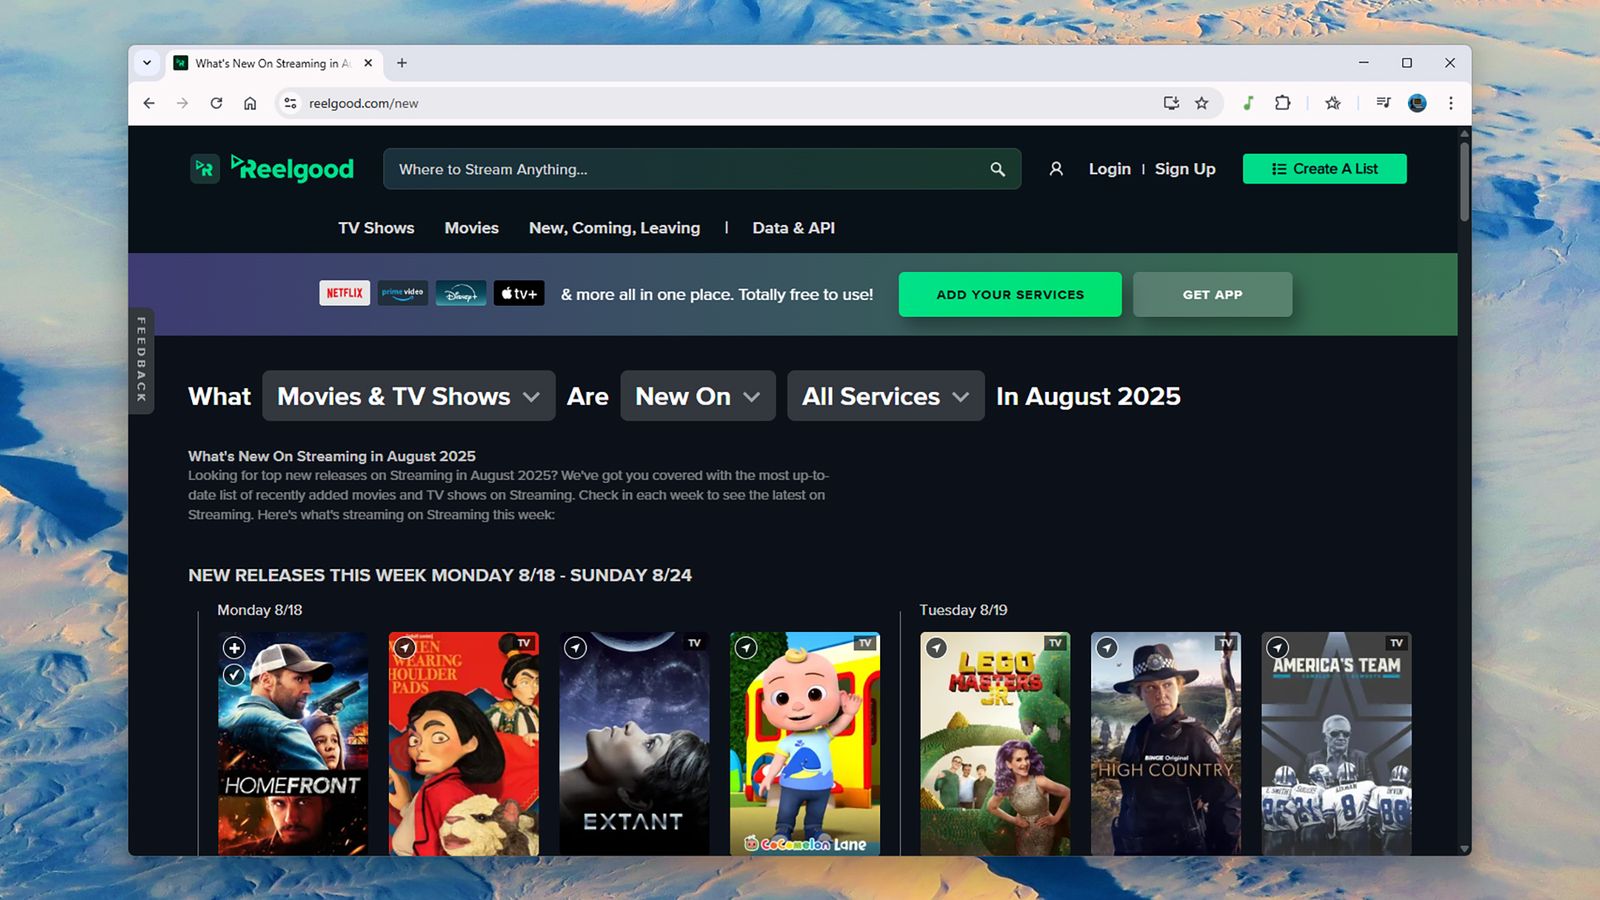
Task: Click the Apple TV+ service logo
Action: click(x=519, y=293)
